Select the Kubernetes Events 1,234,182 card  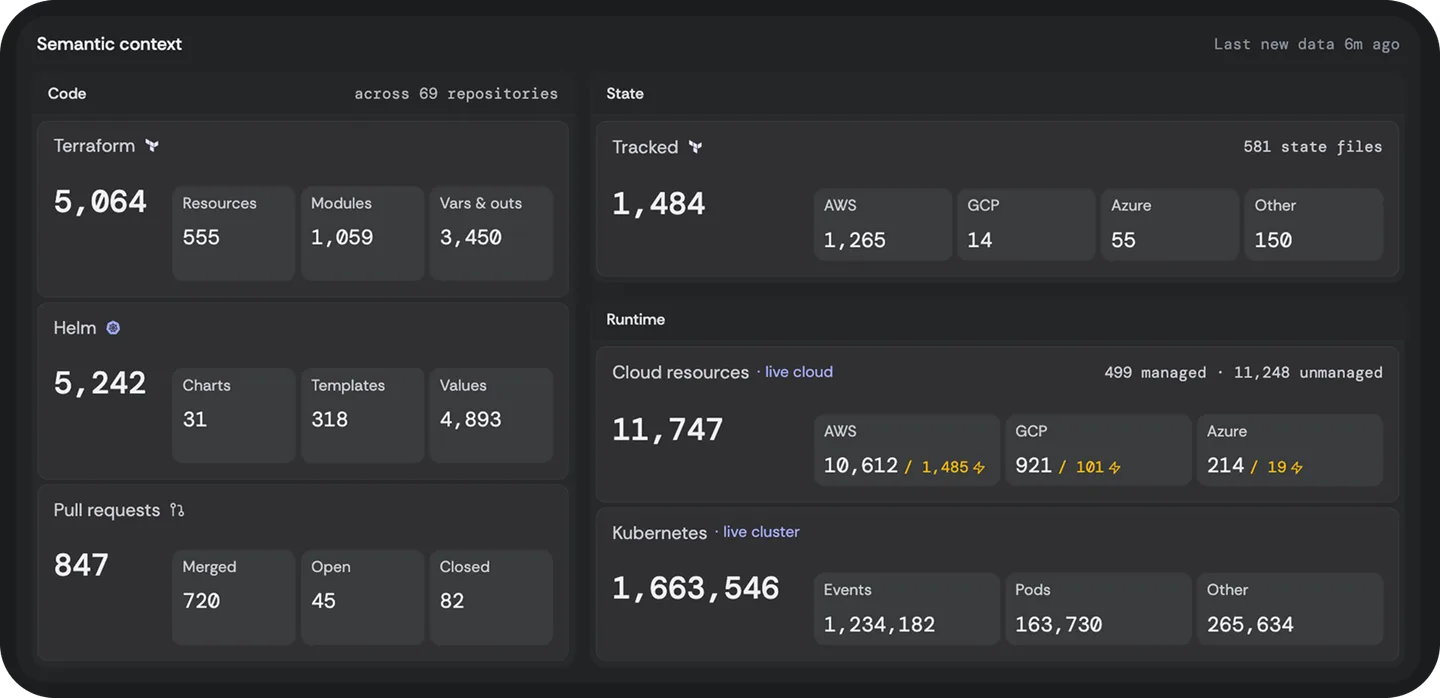click(x=907, y=609)
